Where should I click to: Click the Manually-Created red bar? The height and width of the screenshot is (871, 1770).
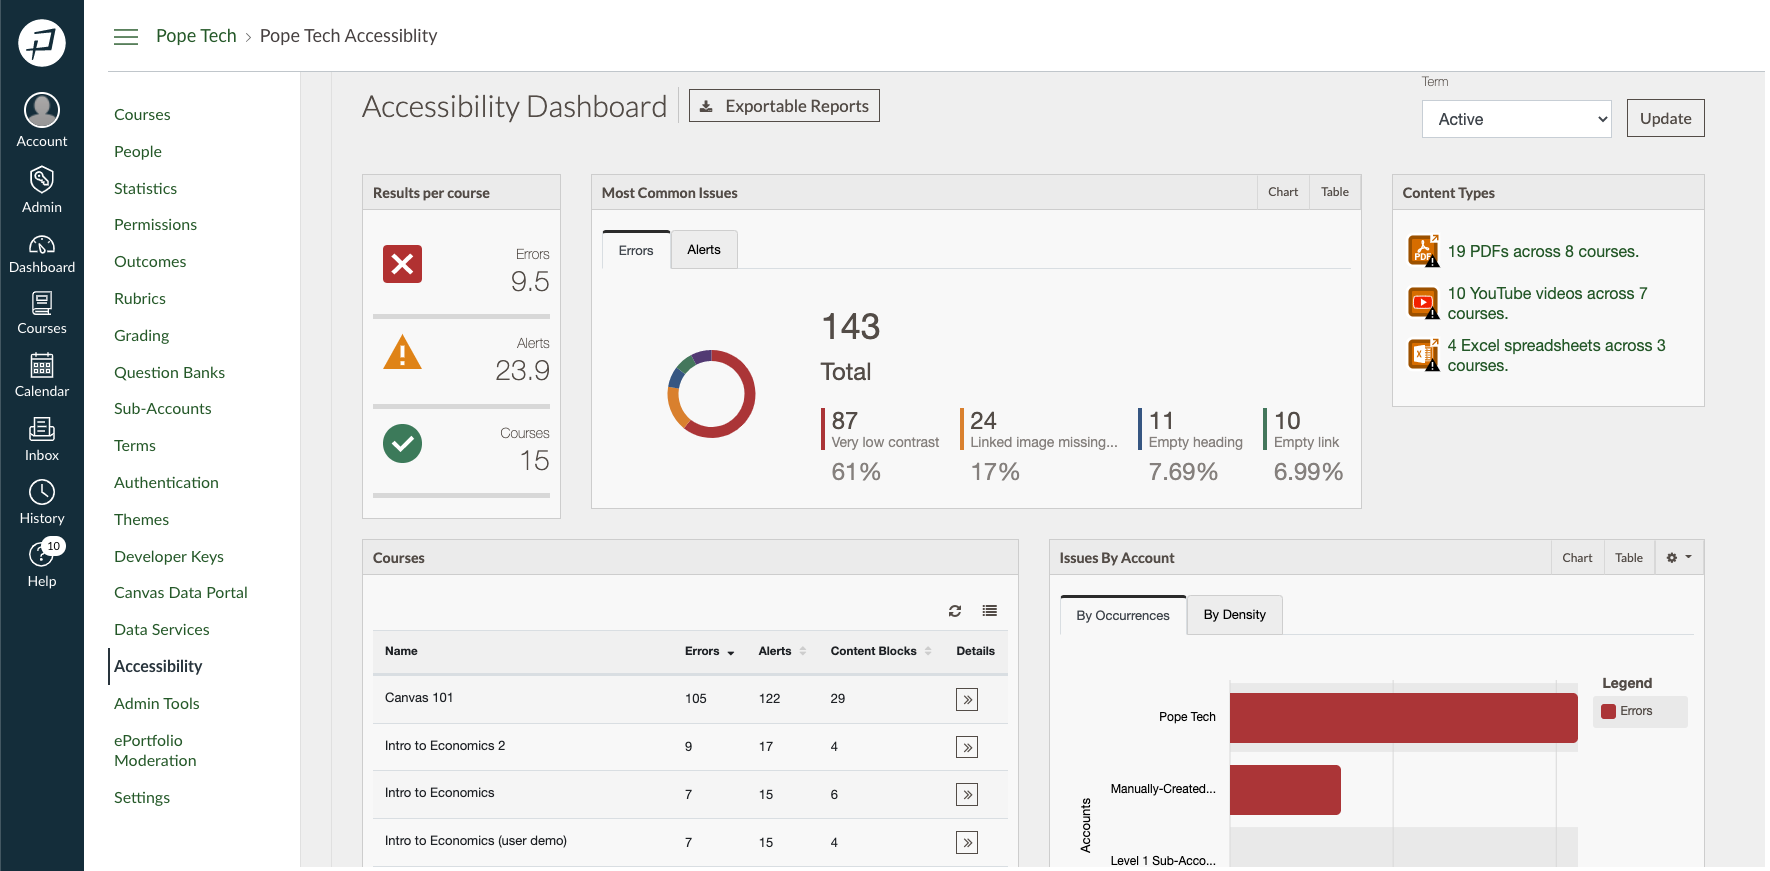tap(1285, 790)
